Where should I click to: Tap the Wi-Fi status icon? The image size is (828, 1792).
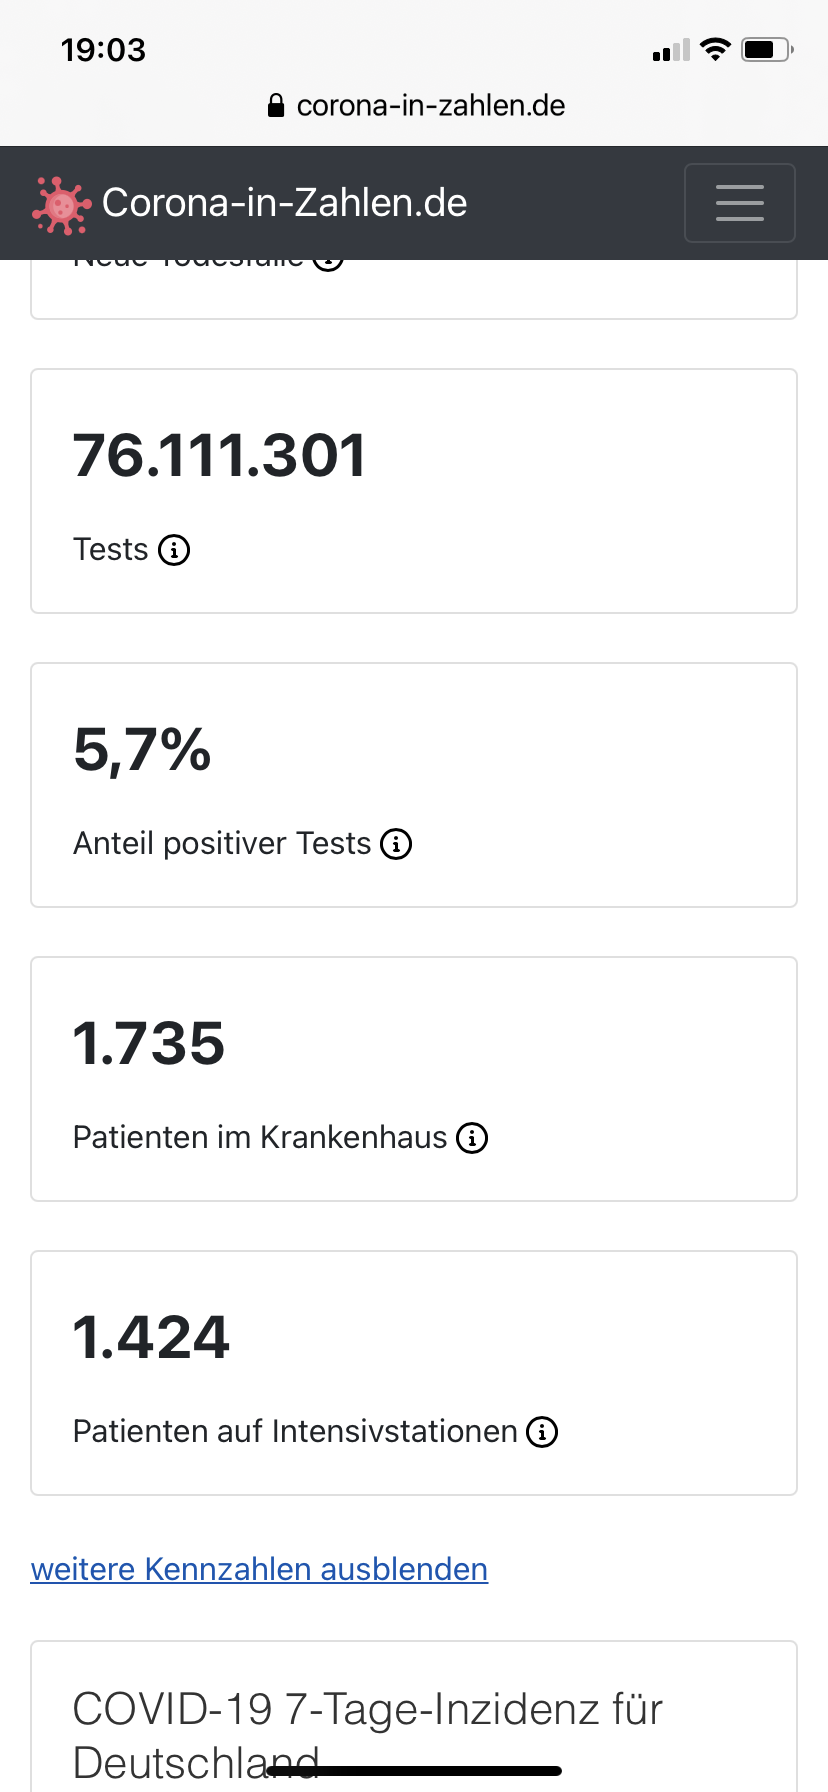click(x=715, y=49)
